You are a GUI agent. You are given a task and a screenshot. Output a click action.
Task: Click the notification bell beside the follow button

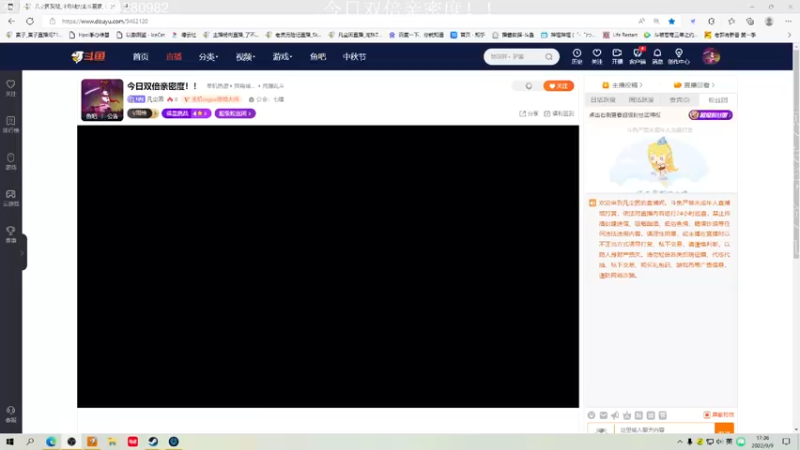529,86
